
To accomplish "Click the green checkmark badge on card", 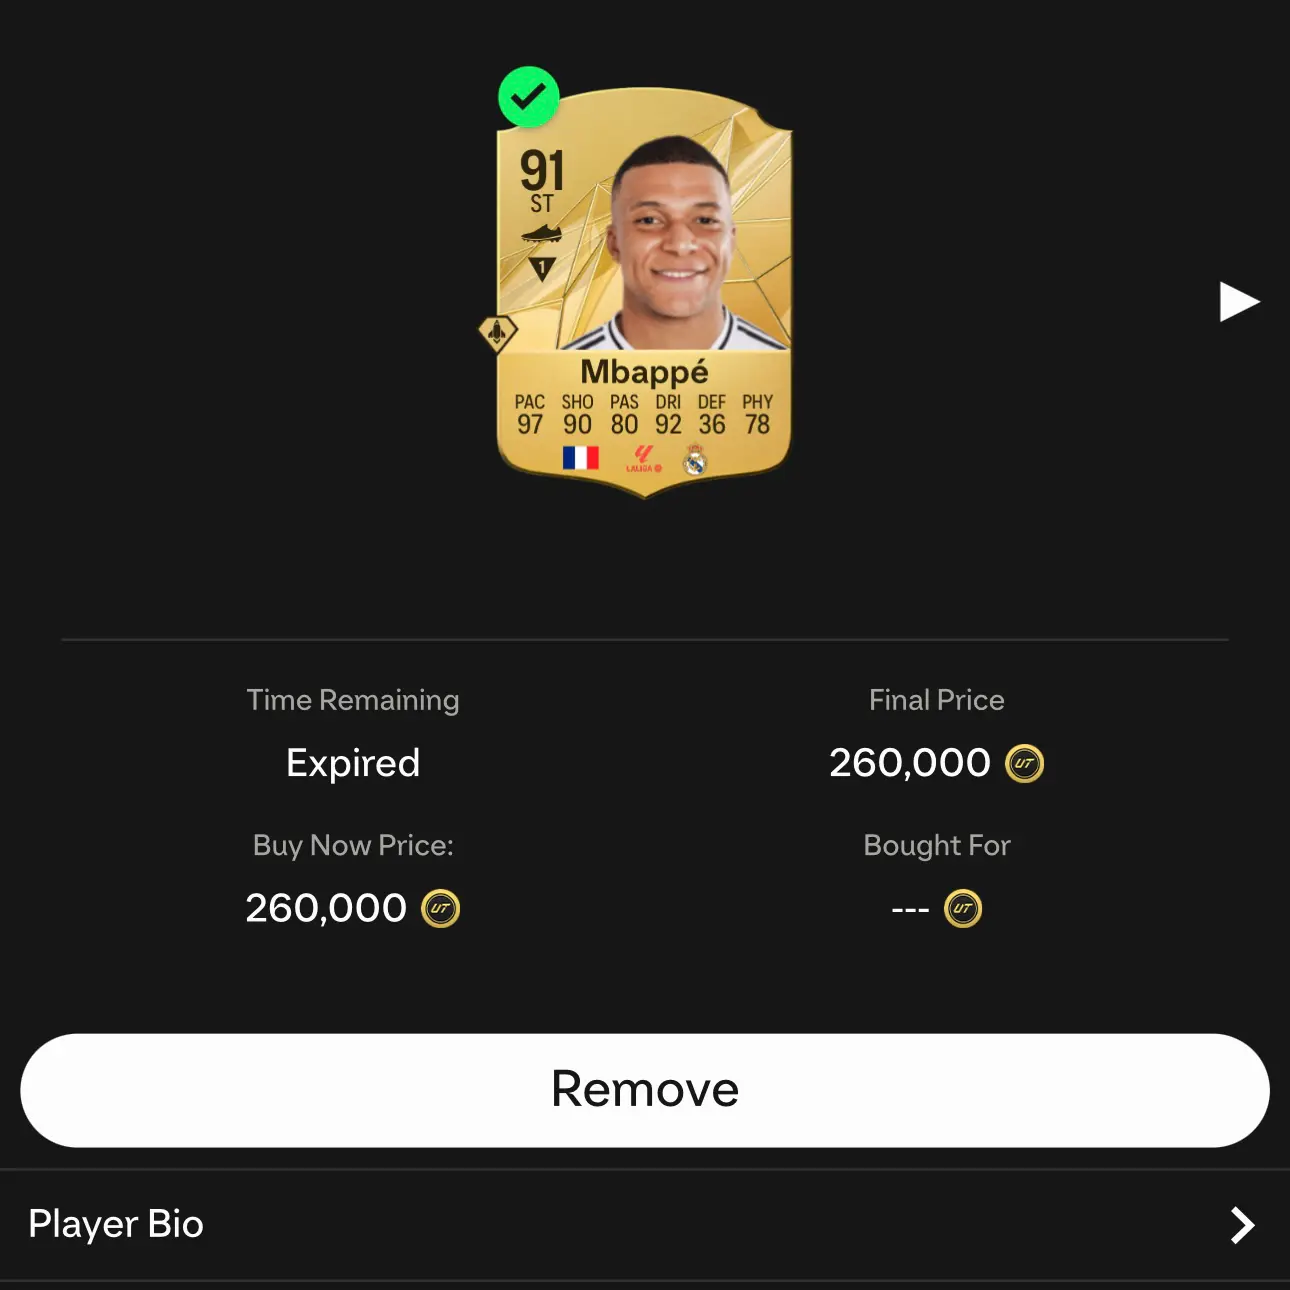I will point(528,97).
